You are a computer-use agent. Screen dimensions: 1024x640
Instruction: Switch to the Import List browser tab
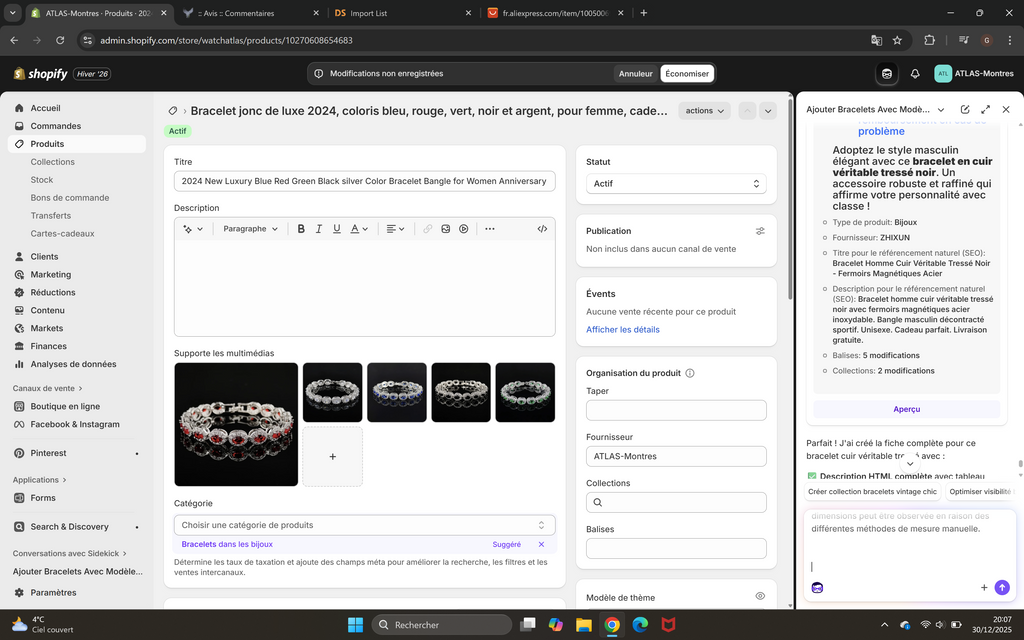click(402, 13)
